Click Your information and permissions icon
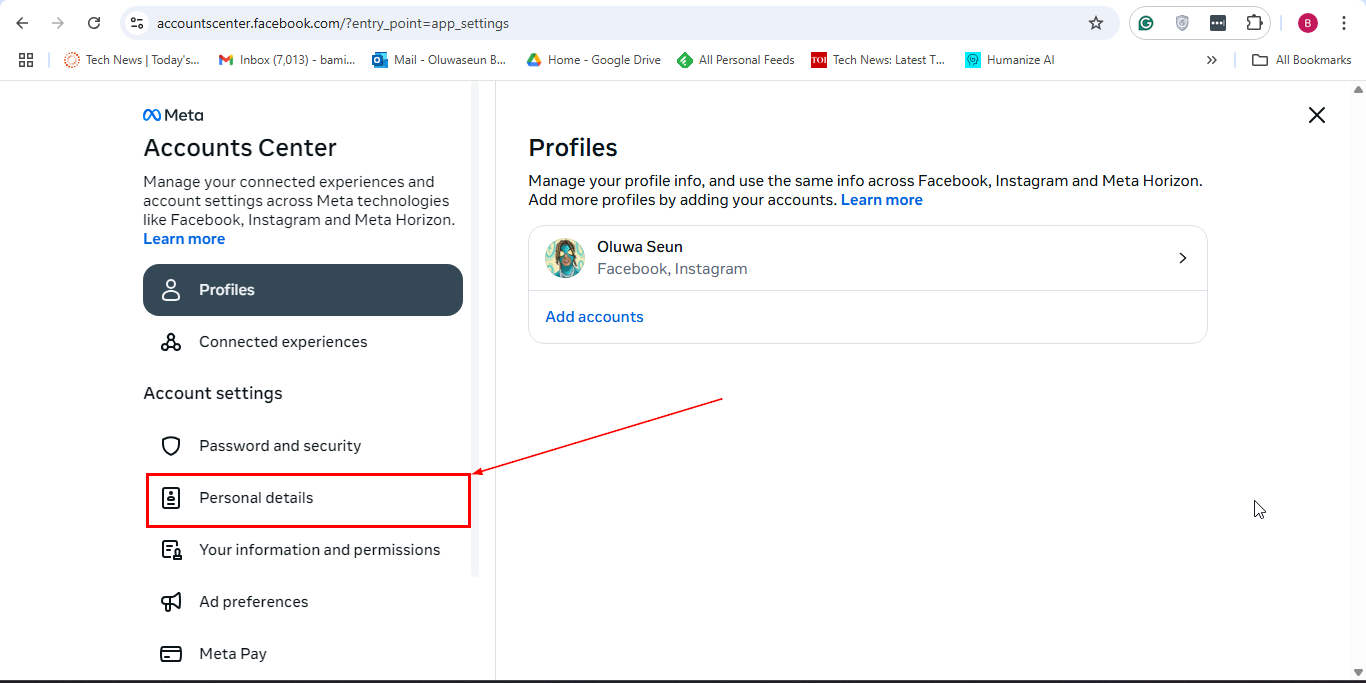This screenshot has width=1366, height=683. 171,550
